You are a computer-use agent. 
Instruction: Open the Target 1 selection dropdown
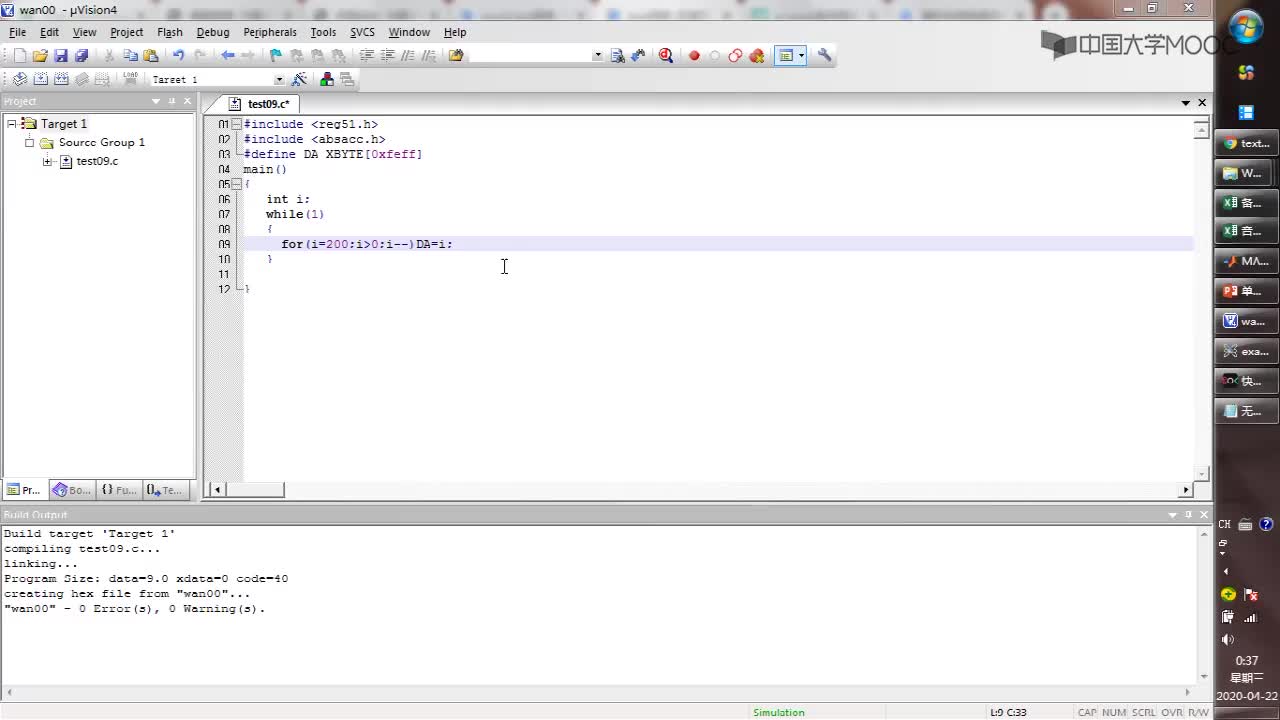tap(279, 79)
